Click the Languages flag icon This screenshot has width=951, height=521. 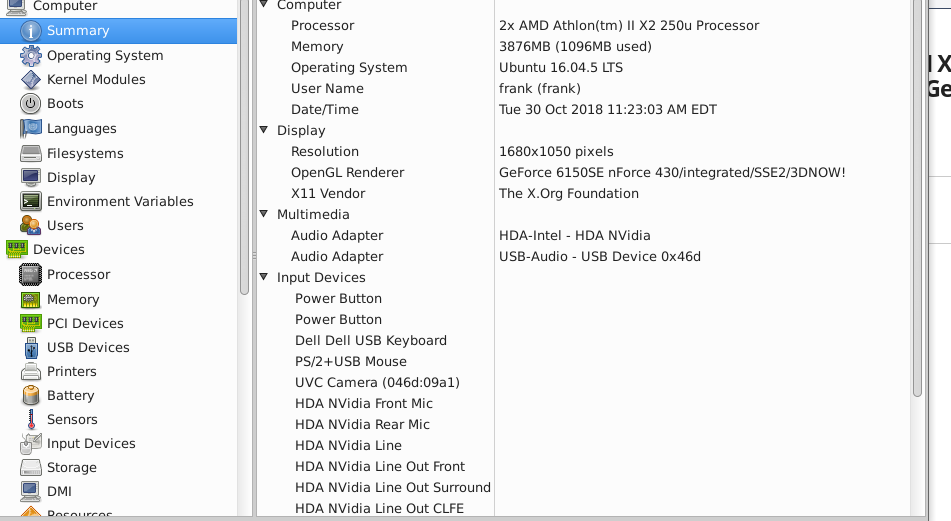30,129
